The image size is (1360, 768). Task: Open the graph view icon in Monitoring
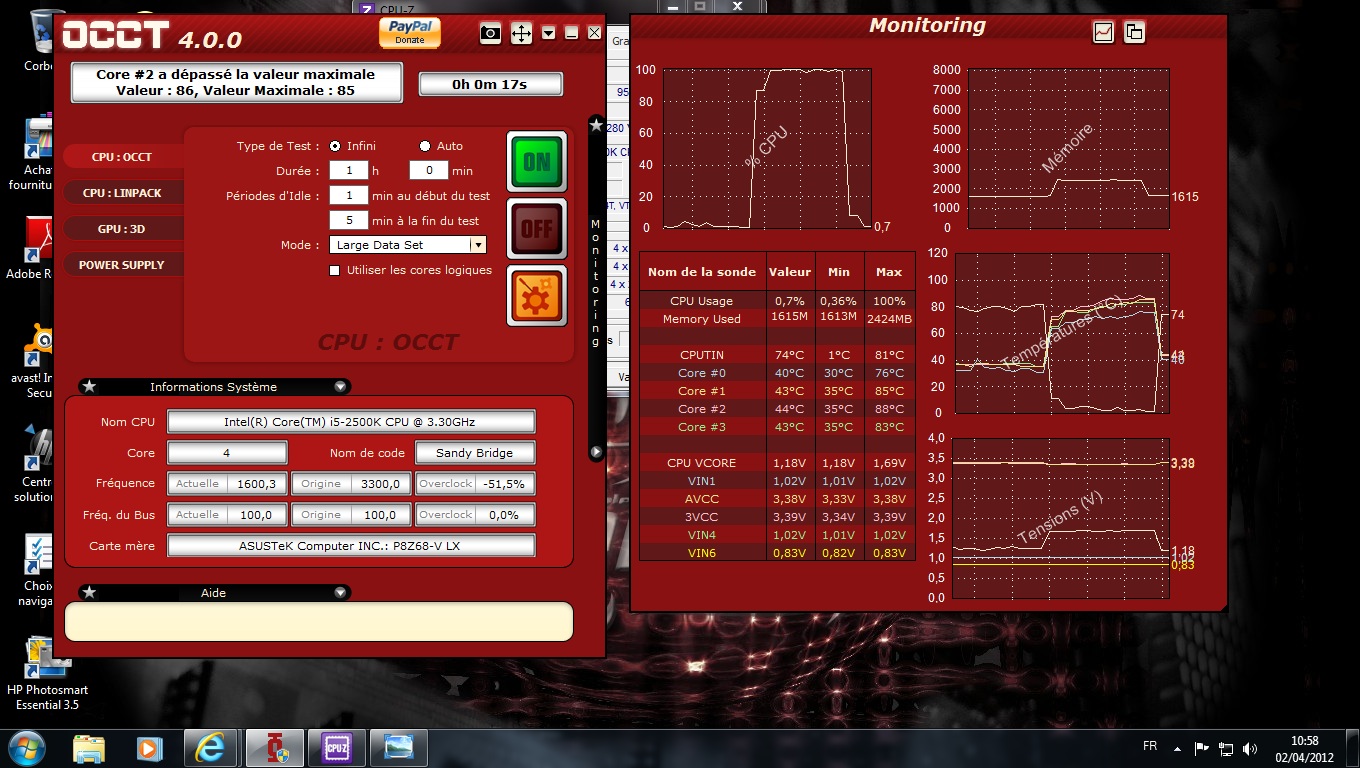coord(1103,32)
